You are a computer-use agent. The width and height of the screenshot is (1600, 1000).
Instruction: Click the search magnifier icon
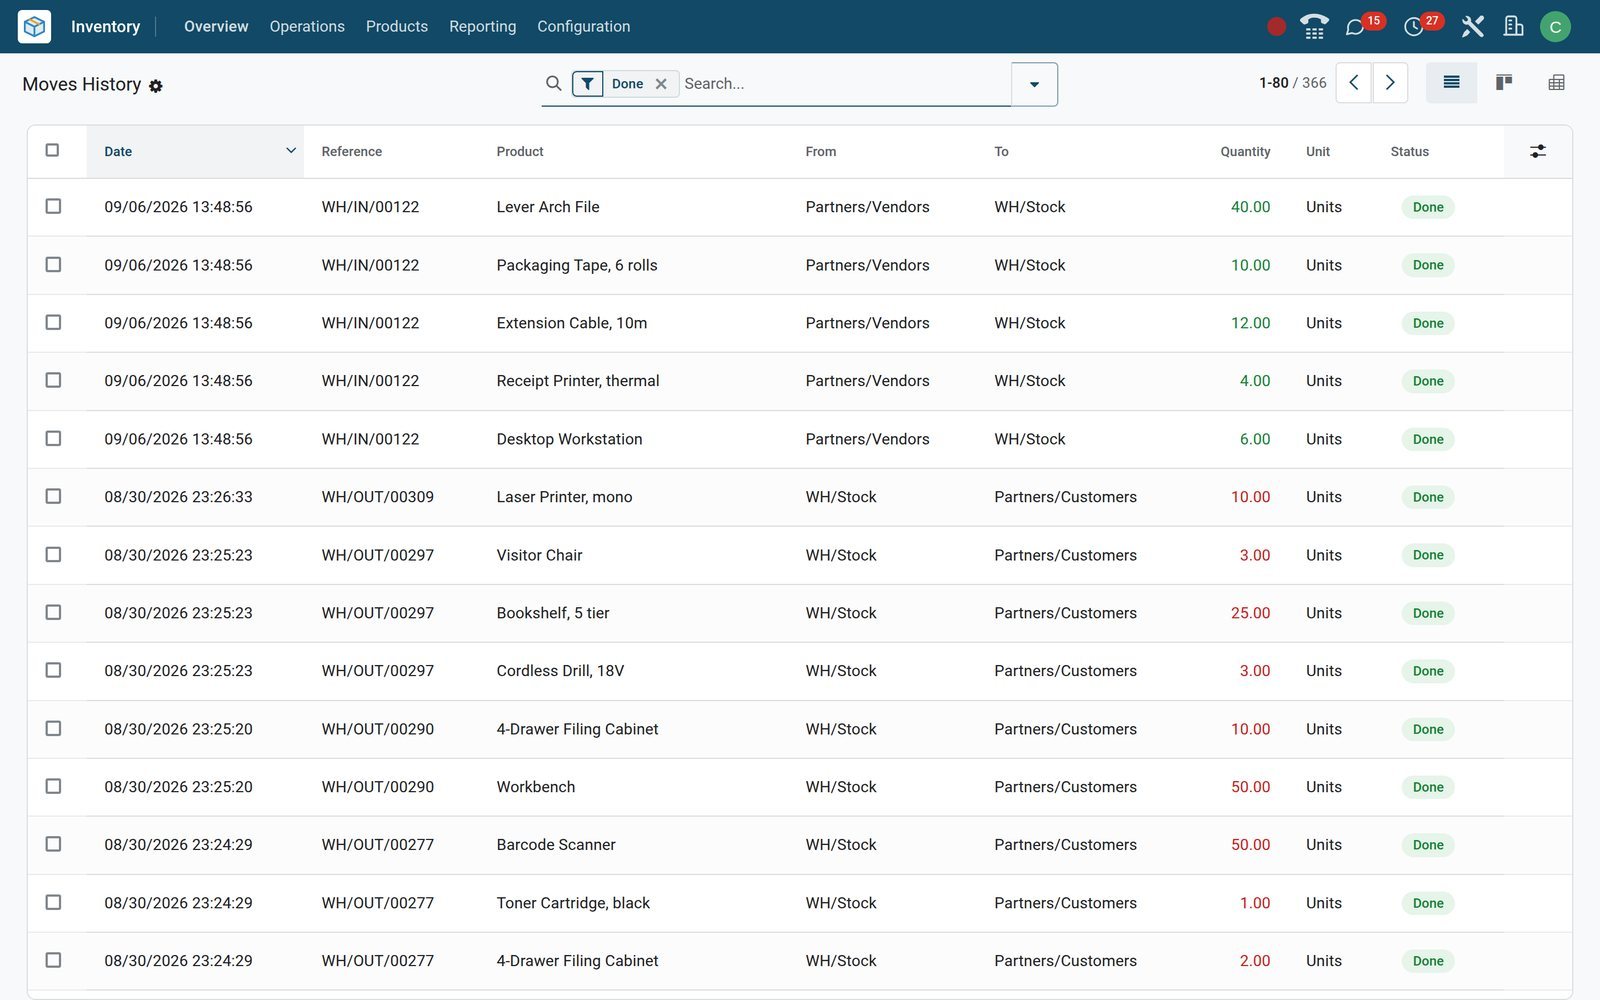(554, 83)
